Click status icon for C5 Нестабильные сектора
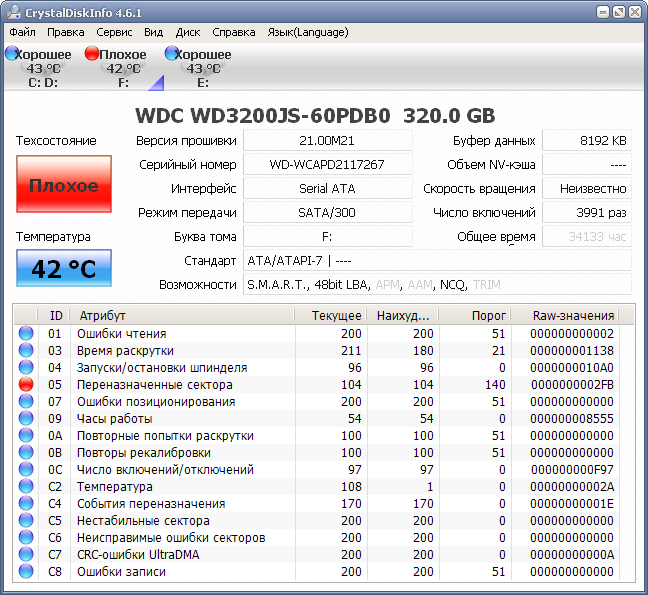 [x=26, y=520]
